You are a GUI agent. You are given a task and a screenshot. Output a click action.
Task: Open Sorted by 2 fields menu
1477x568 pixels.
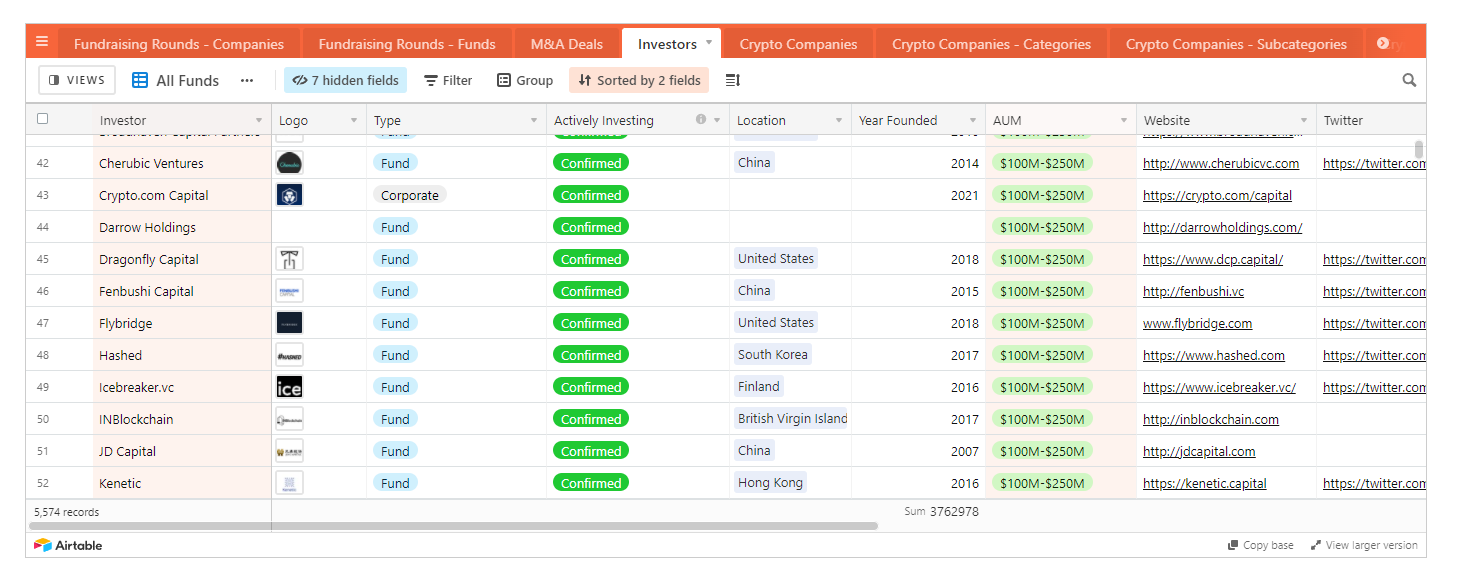639,80
